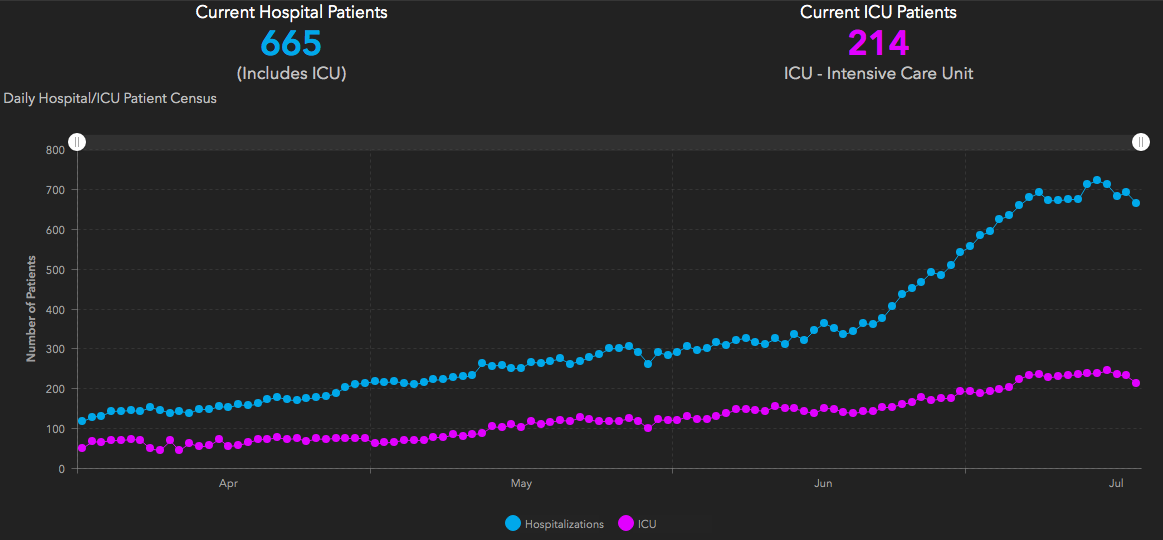
Task: Click the Number of Patients axis title
Action: tap(31, 308)
